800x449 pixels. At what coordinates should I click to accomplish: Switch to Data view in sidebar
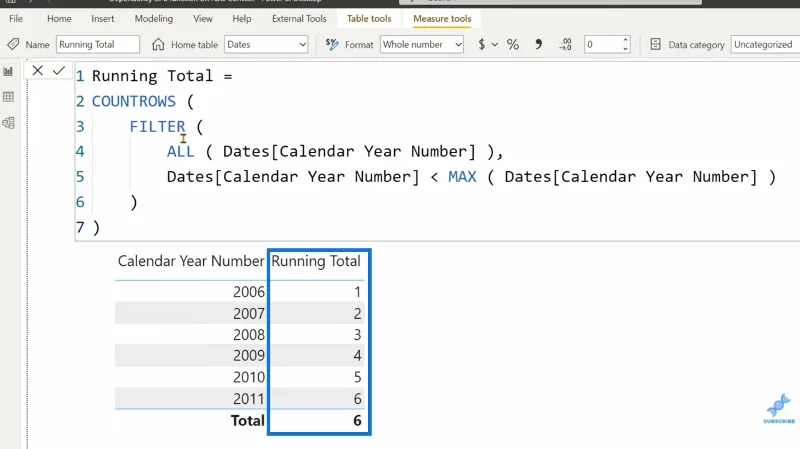8,97
